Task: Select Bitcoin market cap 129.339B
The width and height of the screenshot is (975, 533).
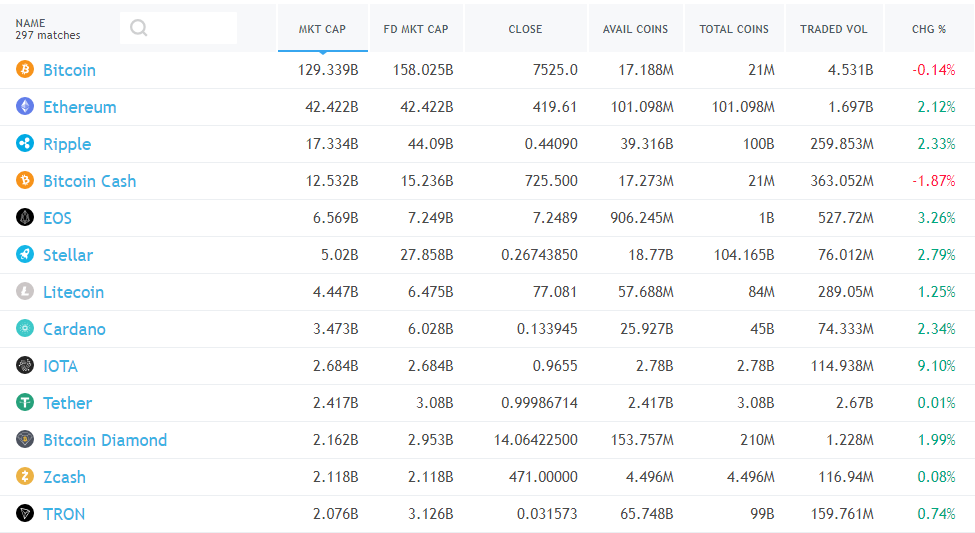Action: pyautogui.click(x=328, y=70)
